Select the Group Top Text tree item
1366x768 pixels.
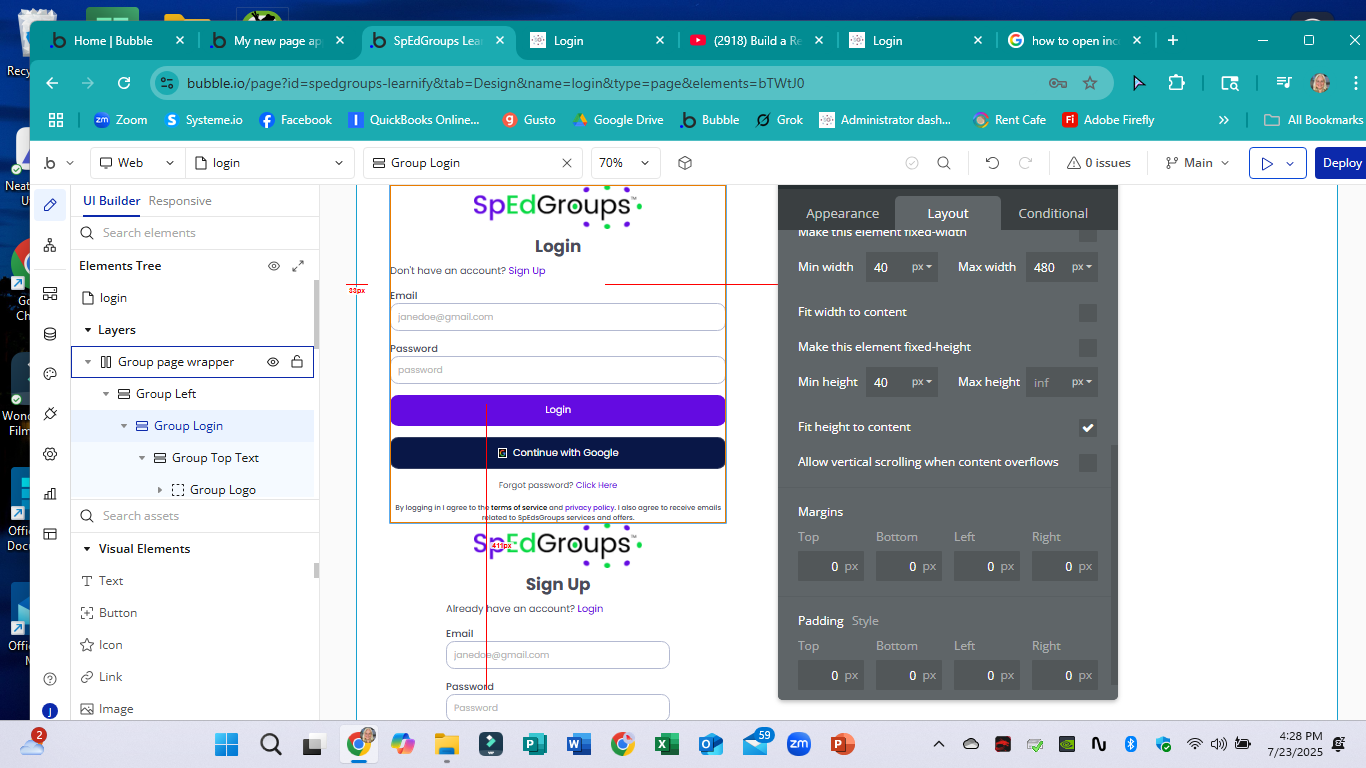click(215, 458)
